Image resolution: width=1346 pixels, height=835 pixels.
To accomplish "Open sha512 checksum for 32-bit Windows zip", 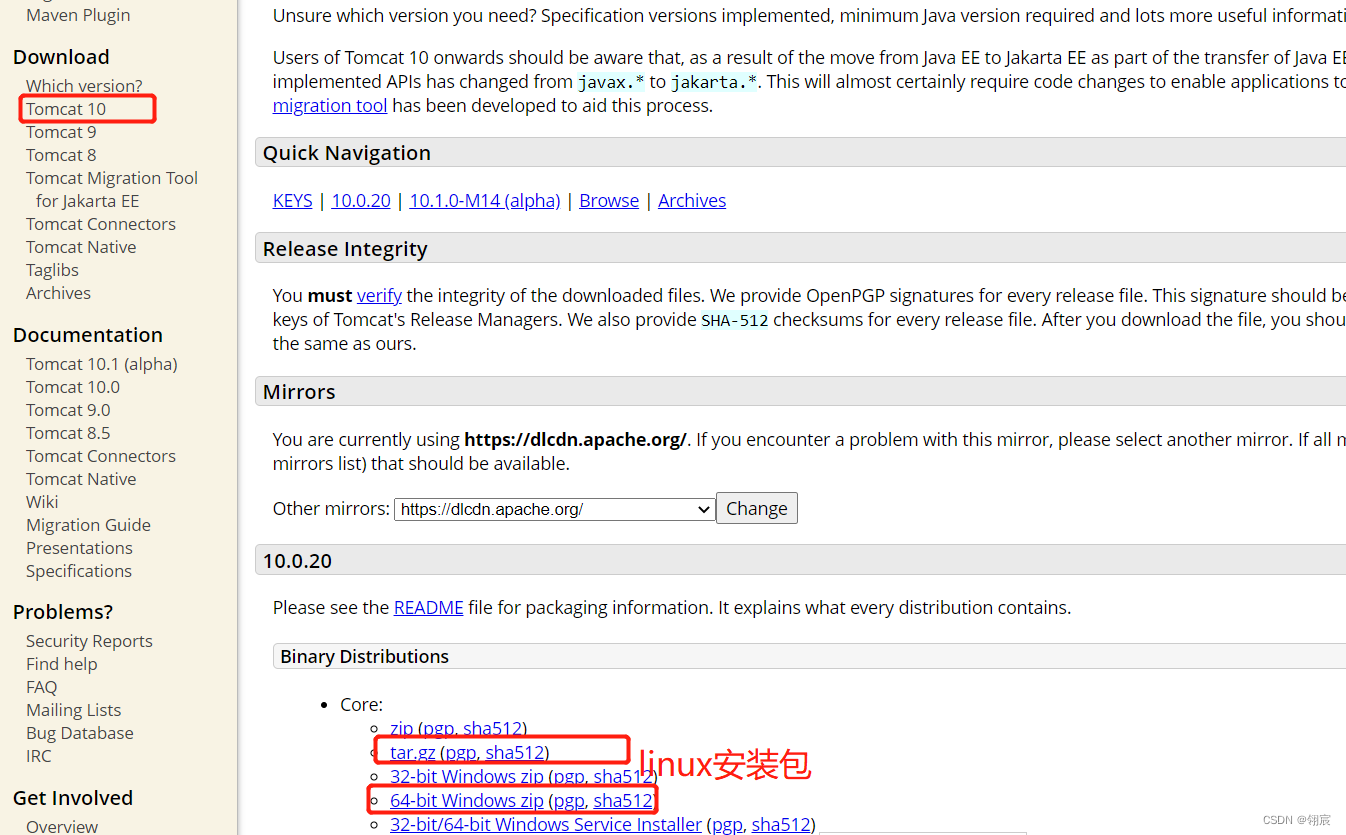I will [623, 776].
